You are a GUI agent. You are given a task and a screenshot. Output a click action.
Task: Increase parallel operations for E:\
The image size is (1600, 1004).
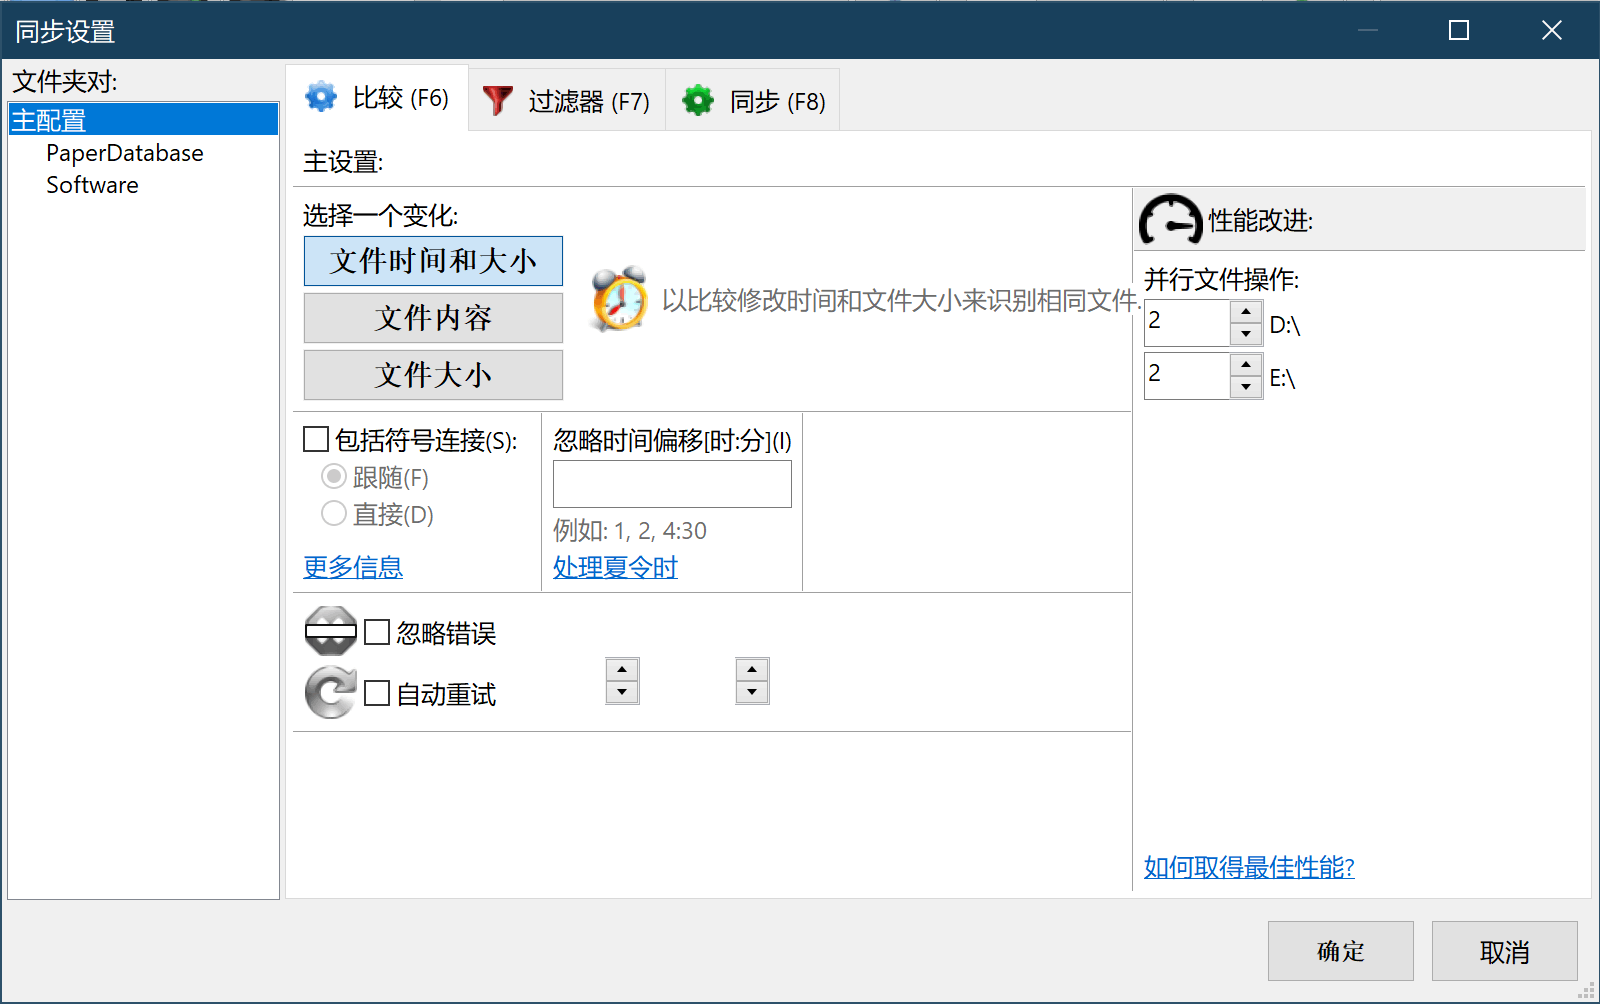[x=1246, y=365]
